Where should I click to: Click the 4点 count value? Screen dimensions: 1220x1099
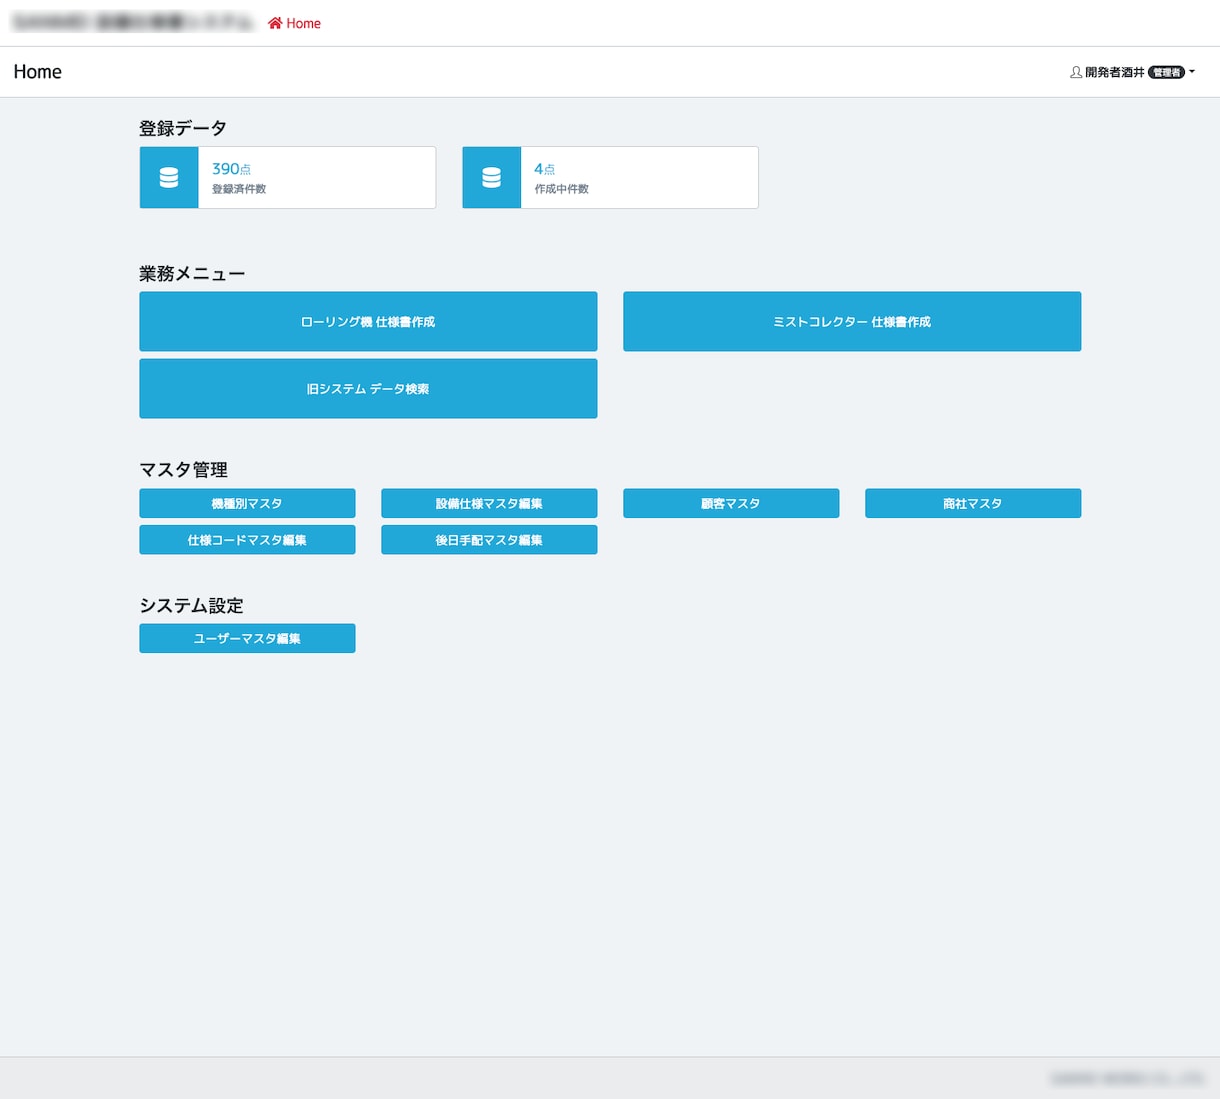click(x=544, y=169)
